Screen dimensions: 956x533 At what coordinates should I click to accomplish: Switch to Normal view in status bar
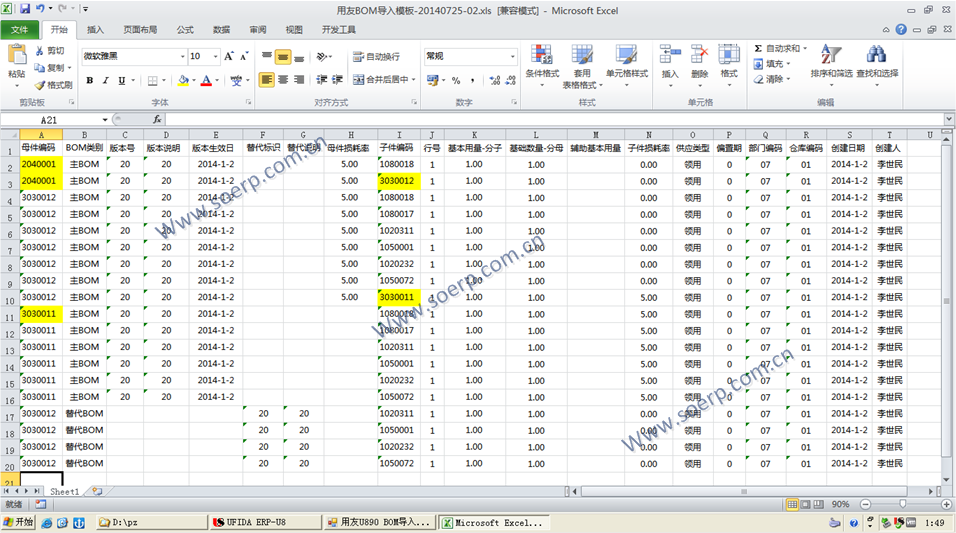(792, 504)
